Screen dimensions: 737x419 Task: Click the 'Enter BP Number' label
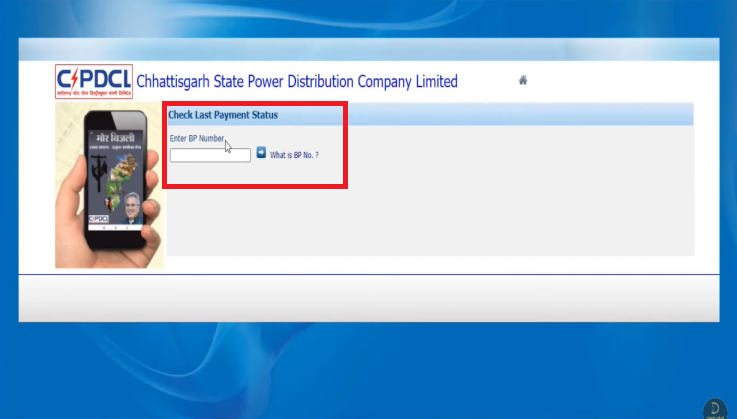point(196,138)
